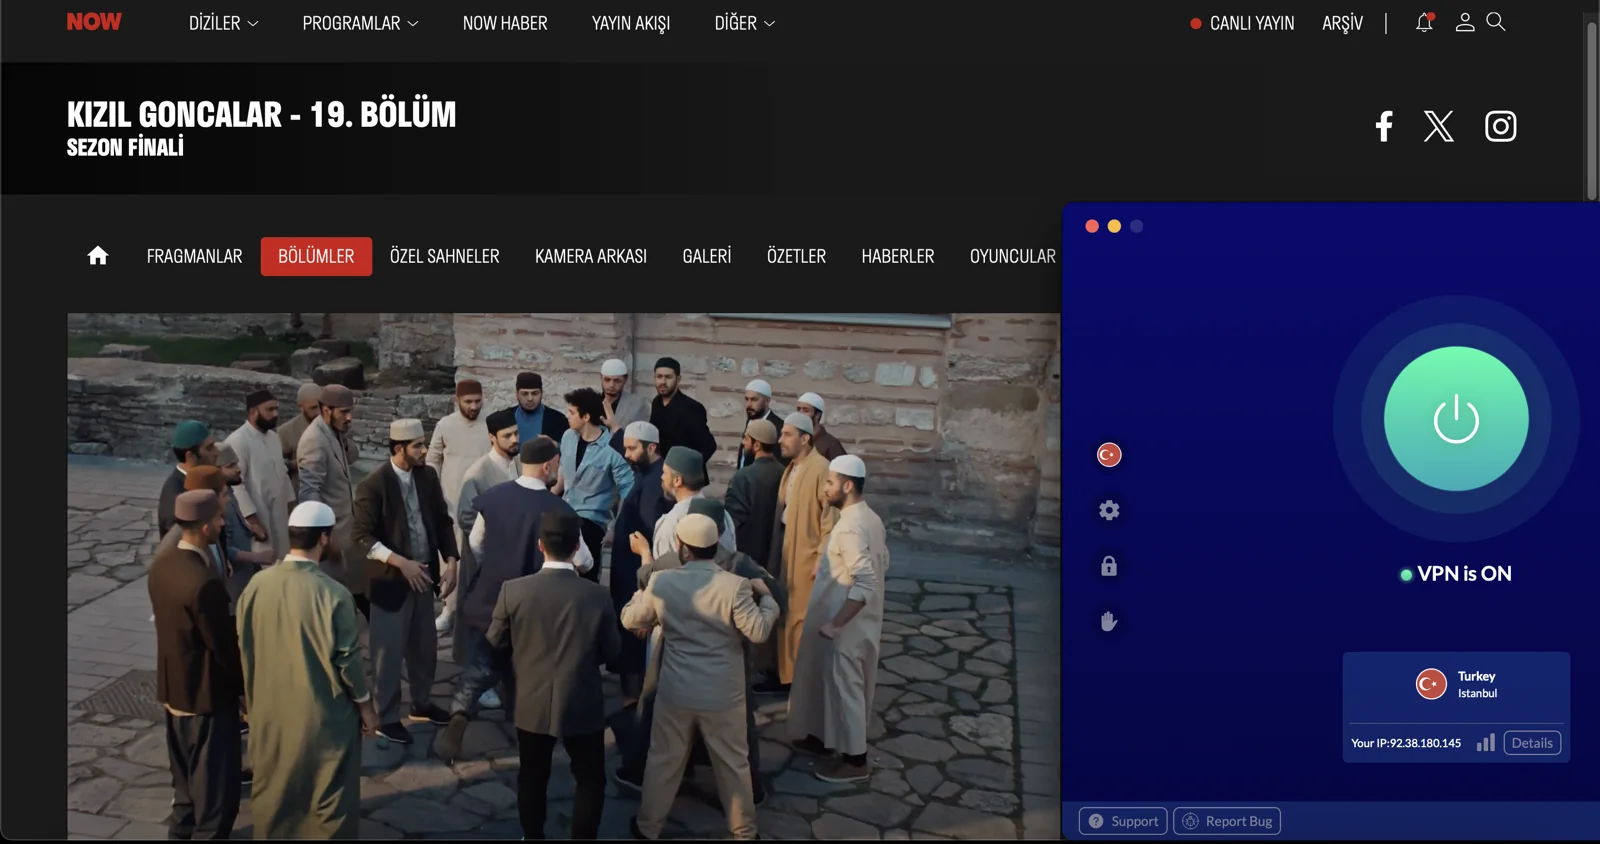This screenshot has height=844, width=1600.
Task: Click the Turkey Istanbul location text
Action: click(1477, 684)
